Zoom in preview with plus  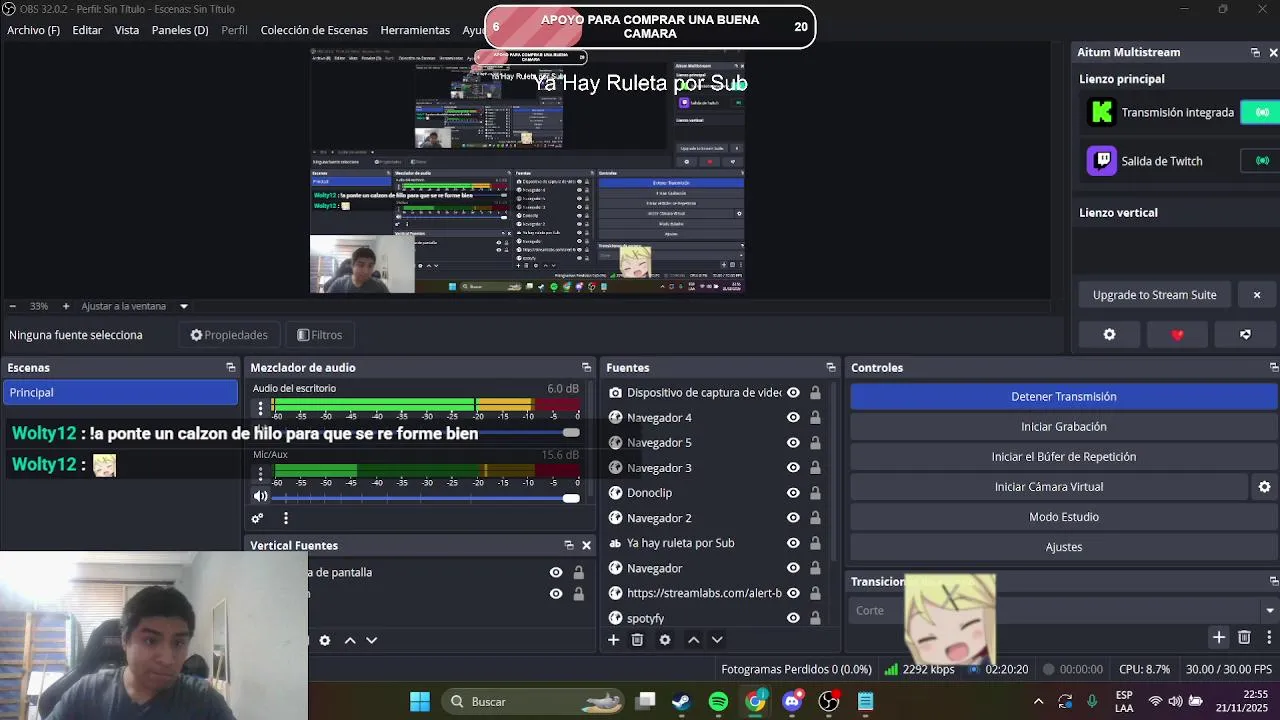(66, 306)
